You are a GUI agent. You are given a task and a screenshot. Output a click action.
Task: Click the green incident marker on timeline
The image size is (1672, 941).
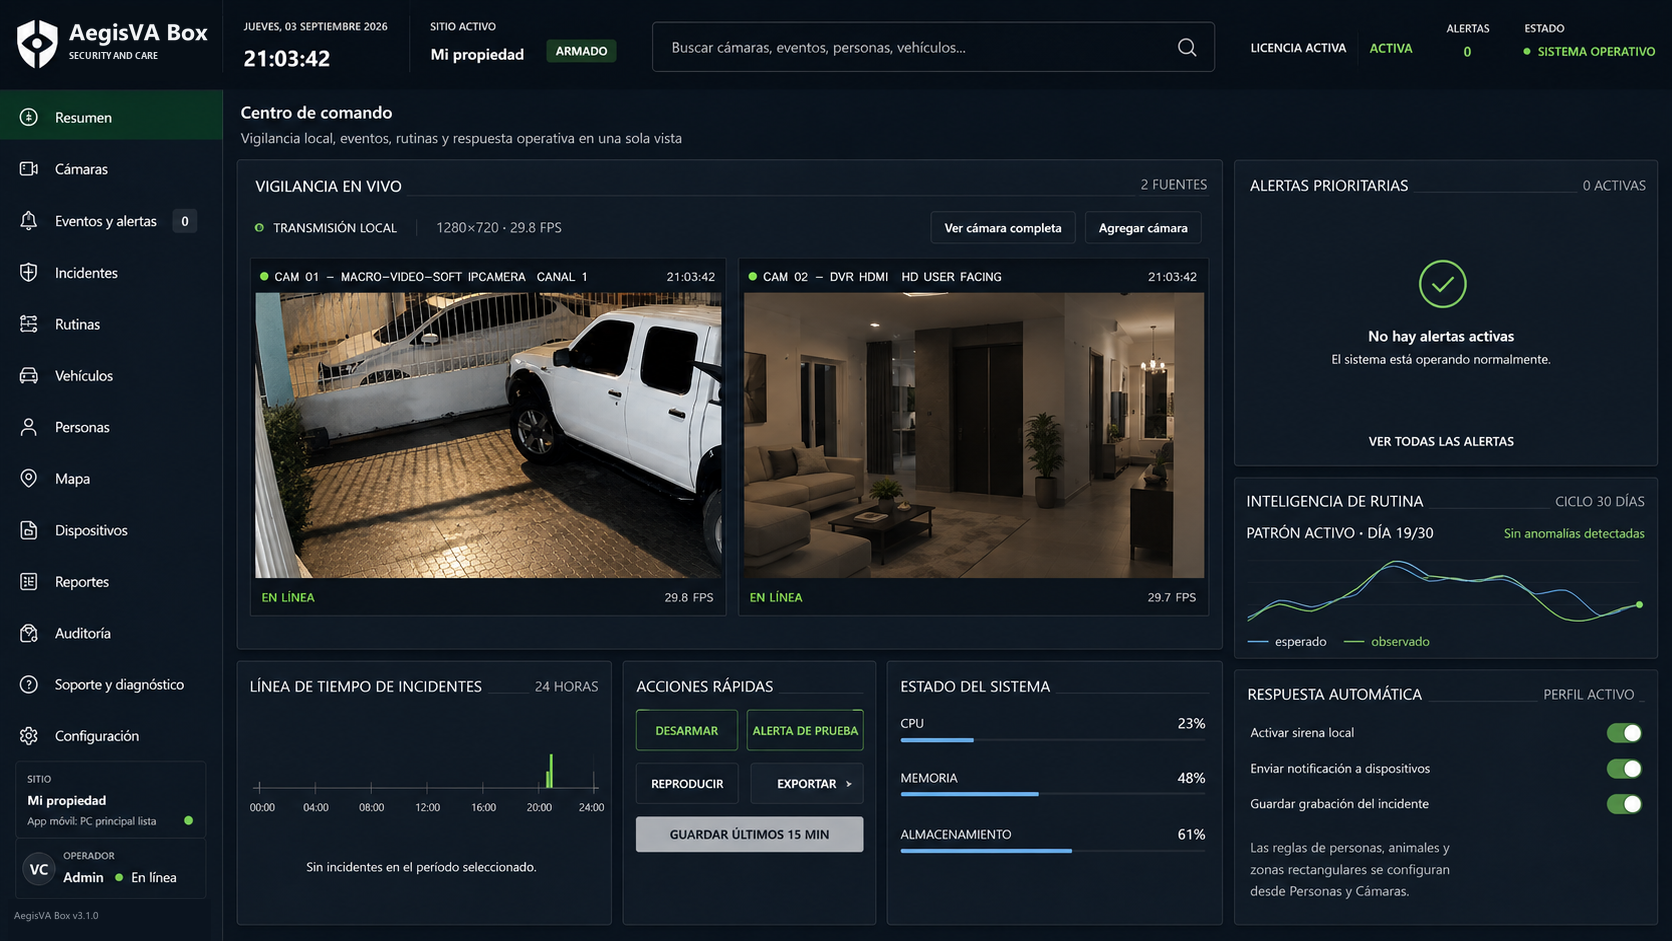[x=550, y=771]
